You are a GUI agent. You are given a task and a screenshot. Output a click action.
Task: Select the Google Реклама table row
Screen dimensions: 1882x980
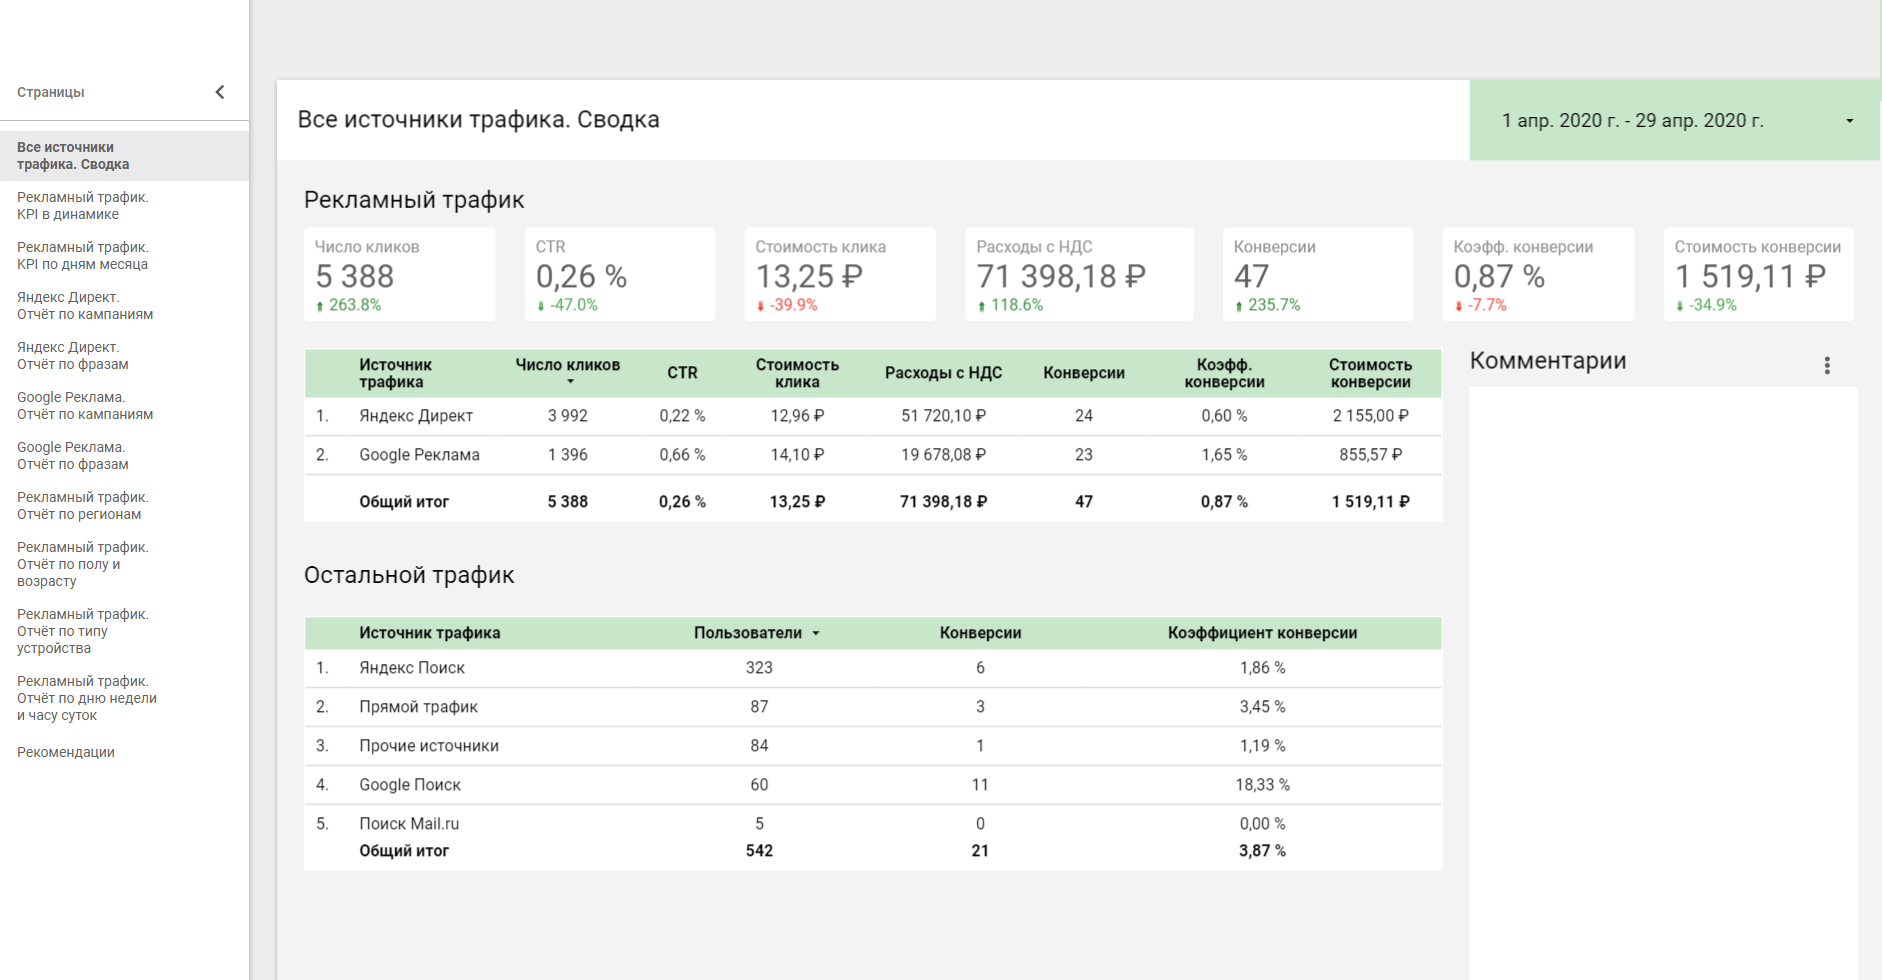click(x=419, y=455)
